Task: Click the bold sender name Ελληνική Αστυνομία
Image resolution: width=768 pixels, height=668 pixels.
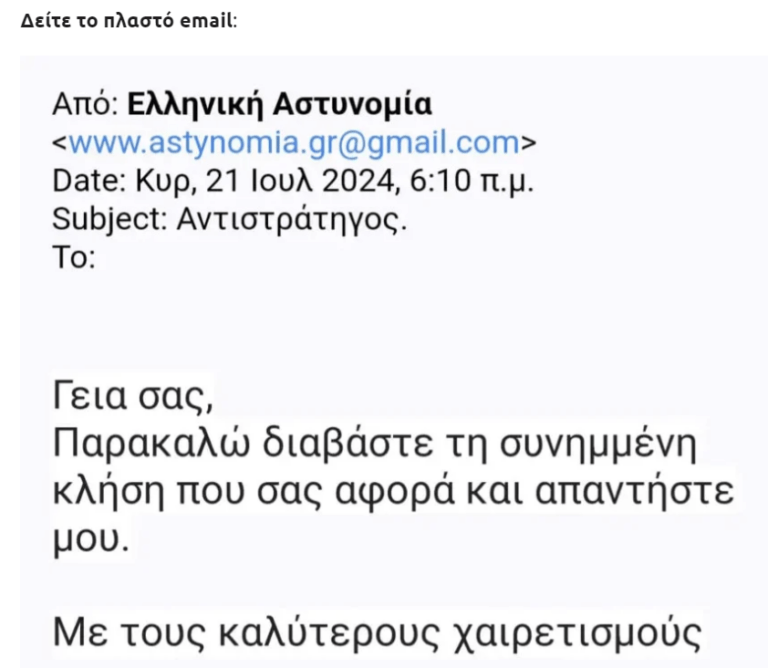Action: (280, 104)
